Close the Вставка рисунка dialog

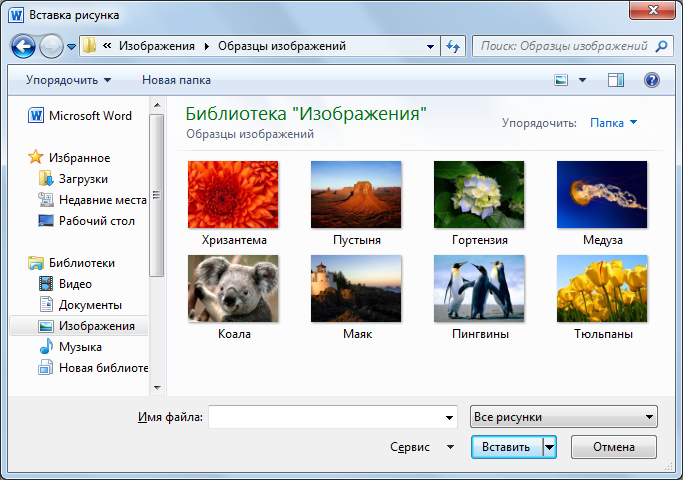point(652,10)
